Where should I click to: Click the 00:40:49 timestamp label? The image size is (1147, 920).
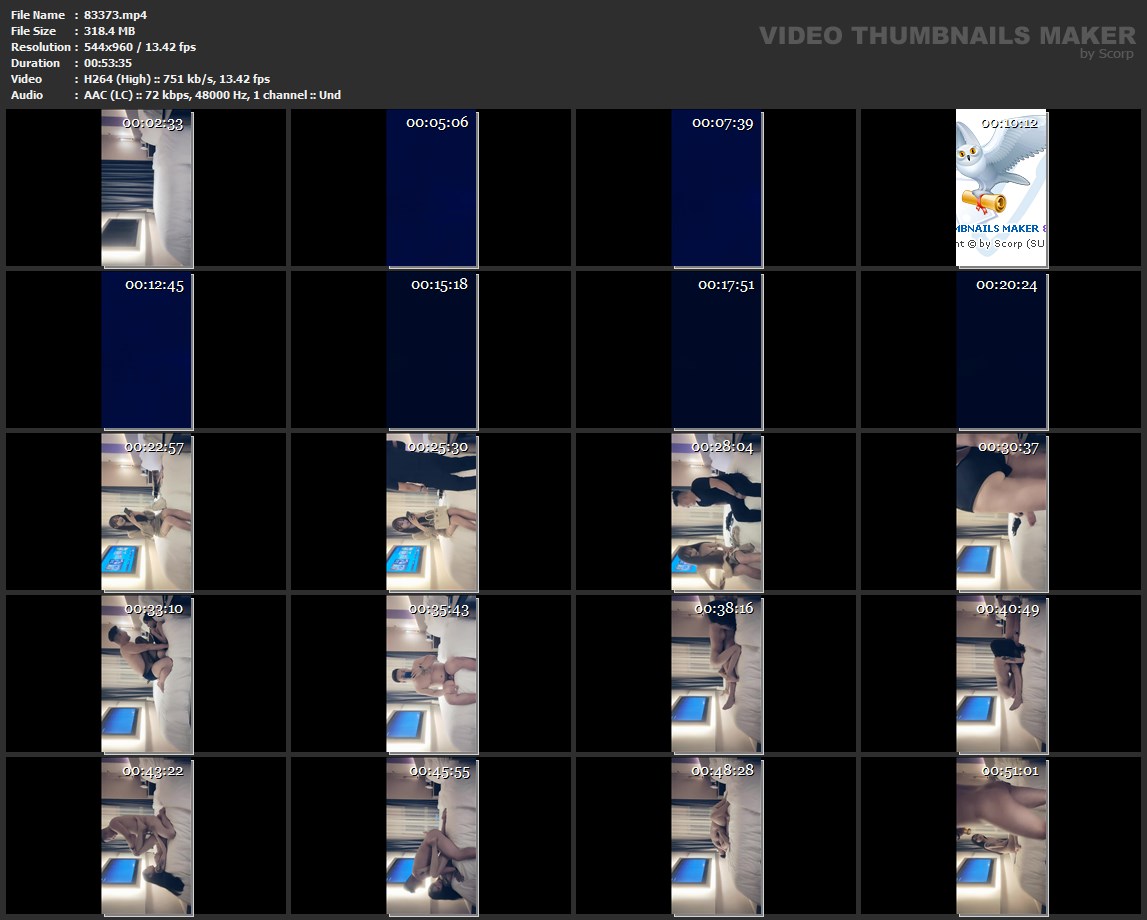point(1007,608)
